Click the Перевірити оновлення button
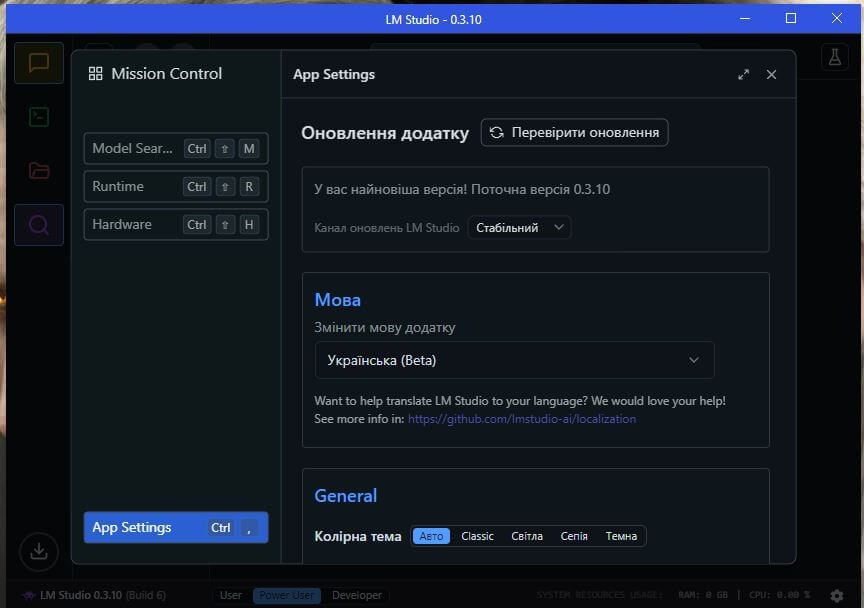 [x=574, y=132]
